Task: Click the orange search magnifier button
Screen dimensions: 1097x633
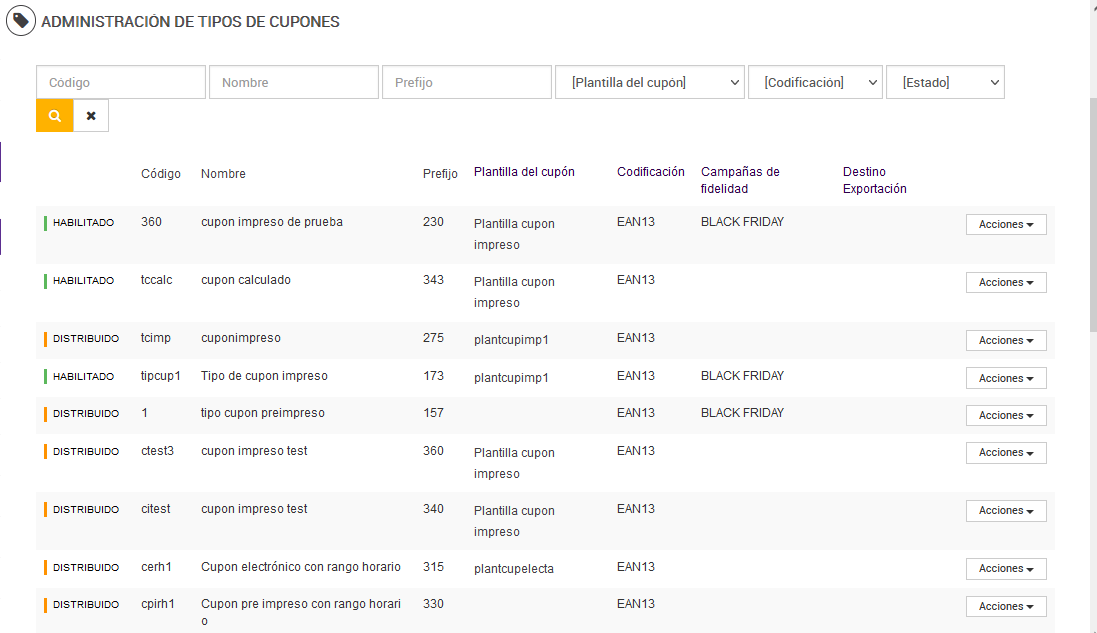Action: 55,116
